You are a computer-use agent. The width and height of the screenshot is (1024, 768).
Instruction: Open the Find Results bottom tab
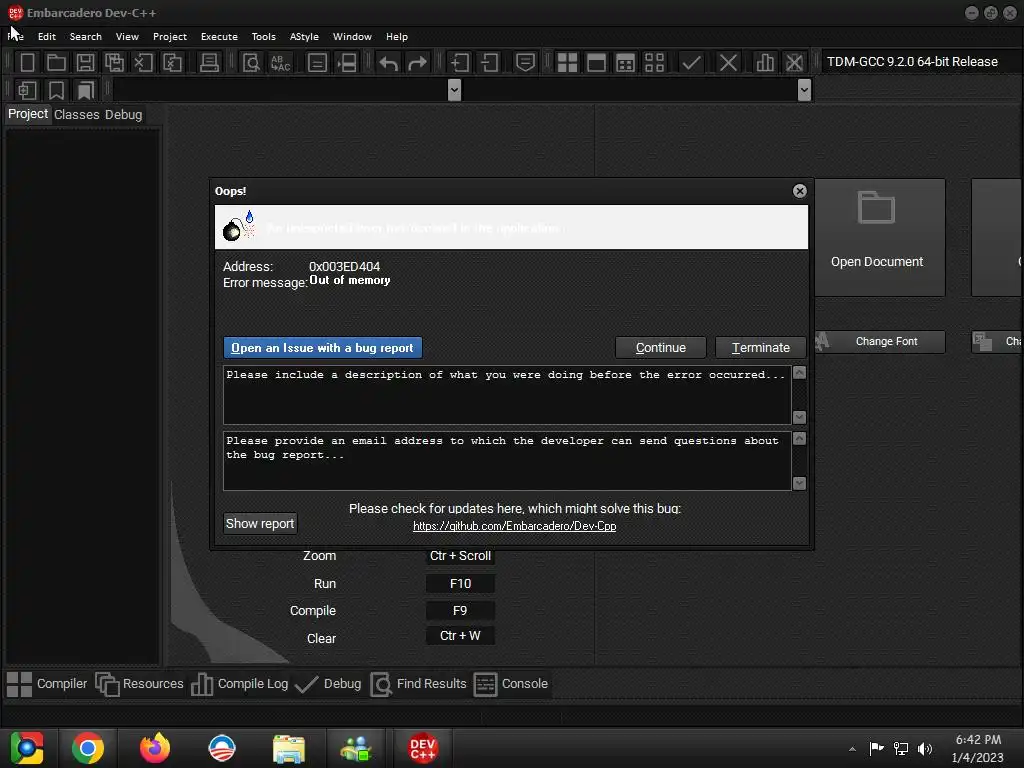coord(419,684)
